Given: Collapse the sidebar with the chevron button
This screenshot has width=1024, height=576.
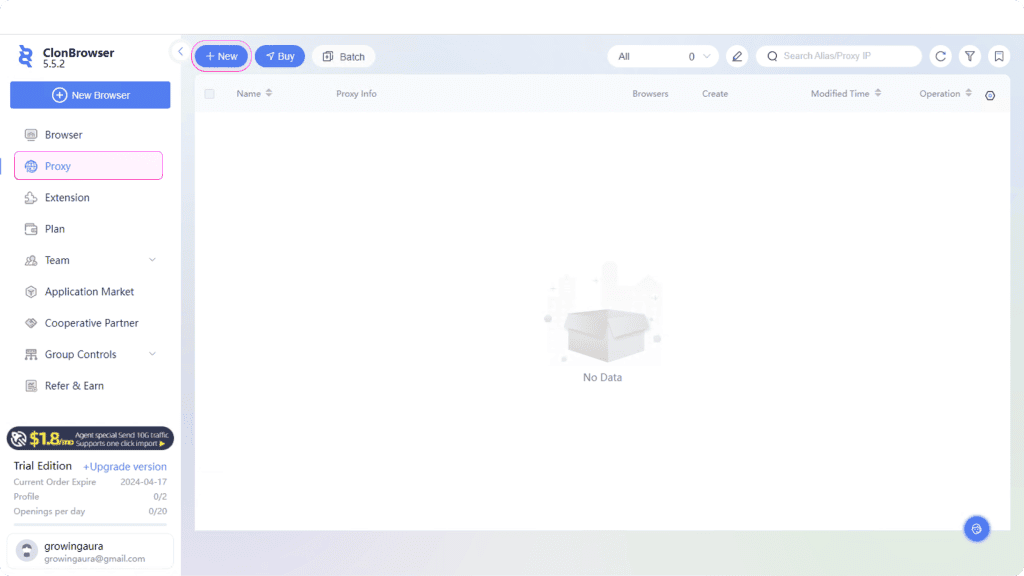Looking at the screenshot, I should [180, 51].
